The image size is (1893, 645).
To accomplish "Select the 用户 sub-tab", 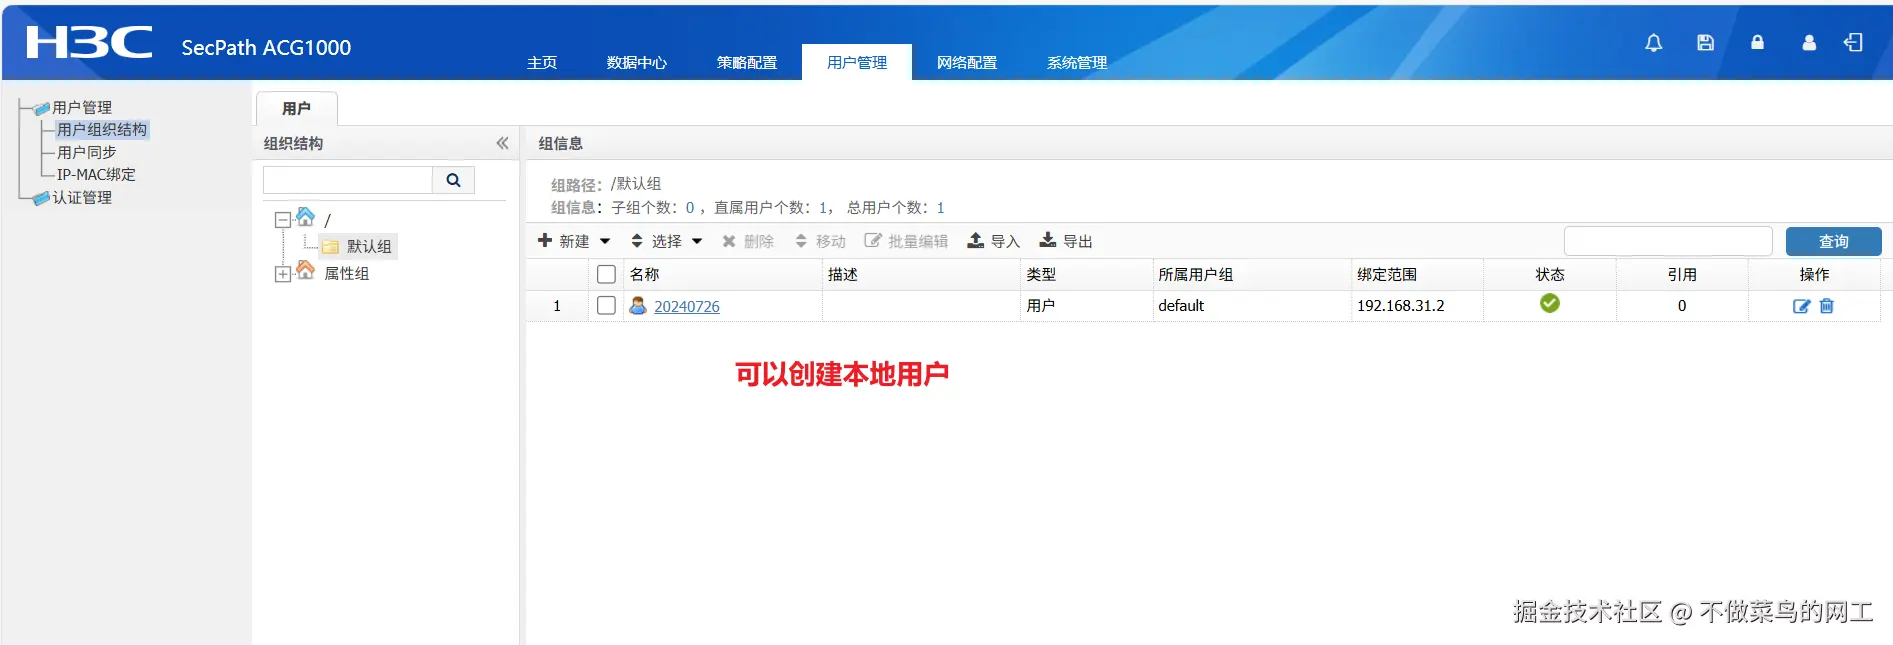I will 297,108.
